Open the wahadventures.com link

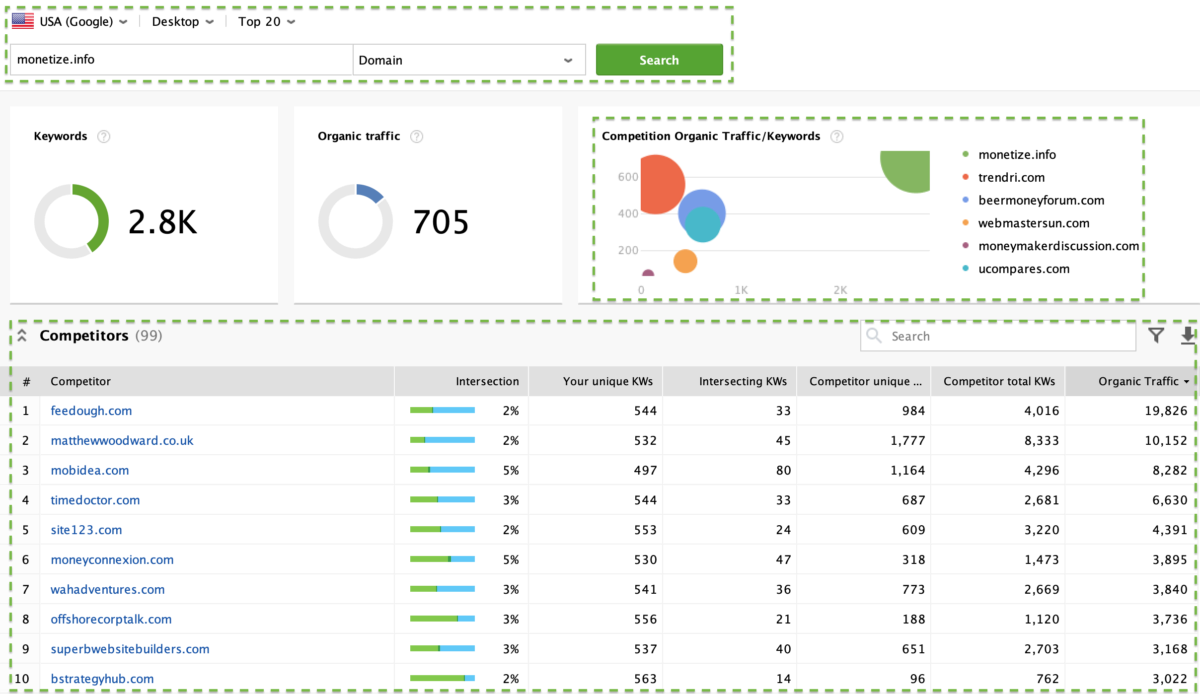[x=108, y=590]
